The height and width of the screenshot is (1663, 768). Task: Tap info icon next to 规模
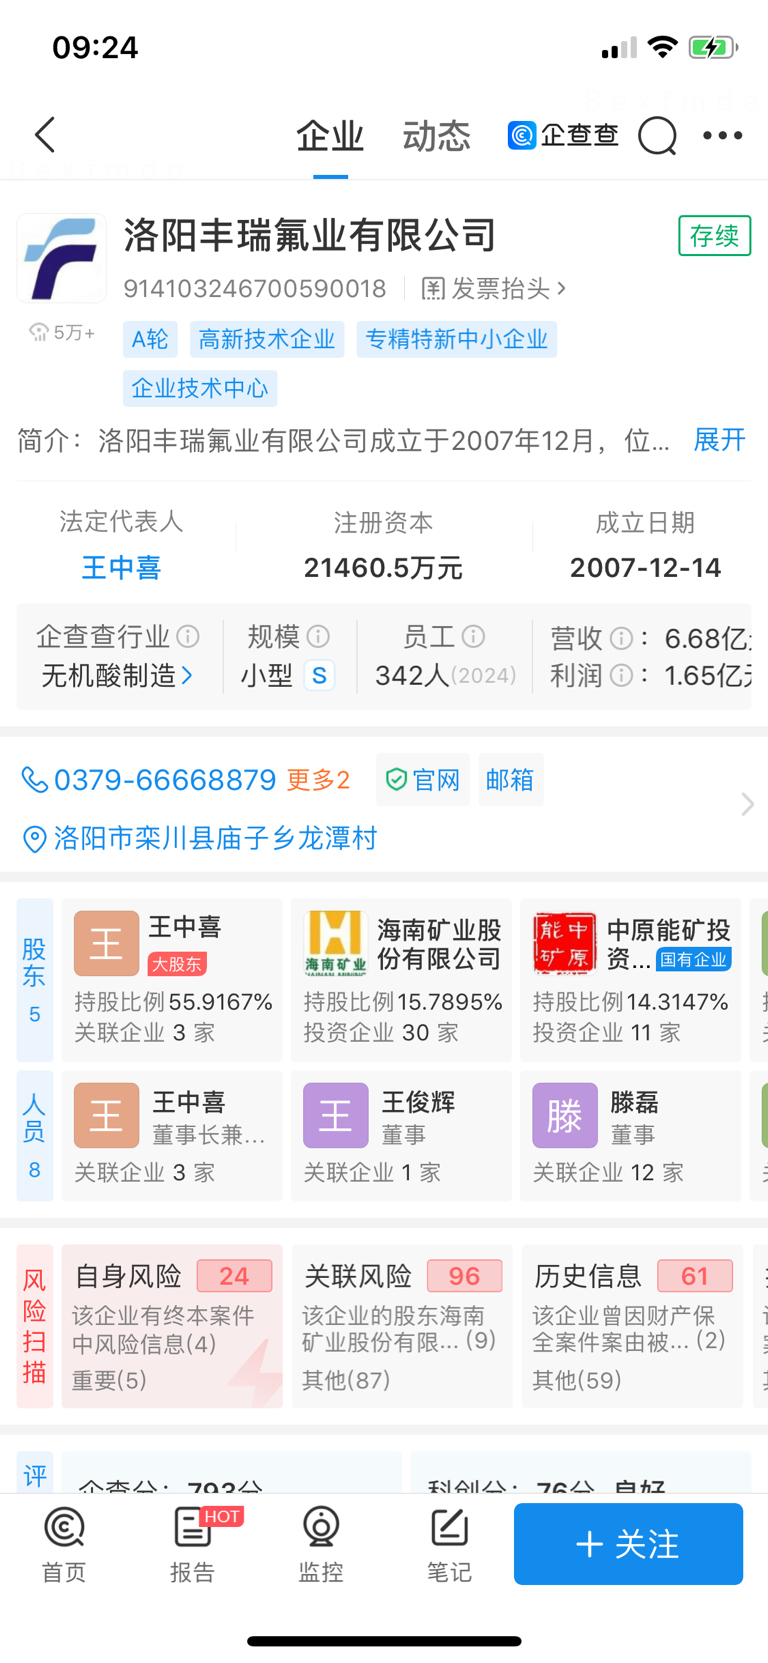(318, 636)
